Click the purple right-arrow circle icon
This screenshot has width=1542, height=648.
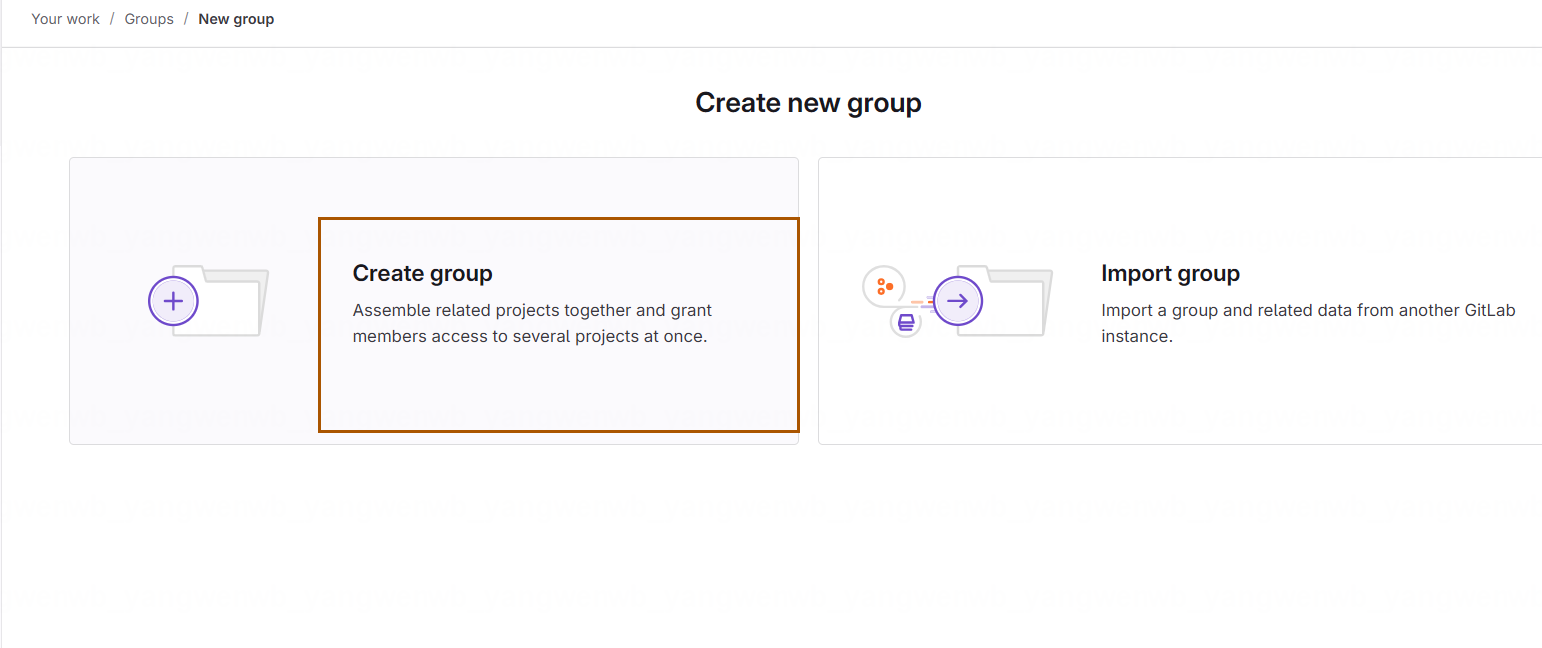pyautogui.click(x=958, y=301)
